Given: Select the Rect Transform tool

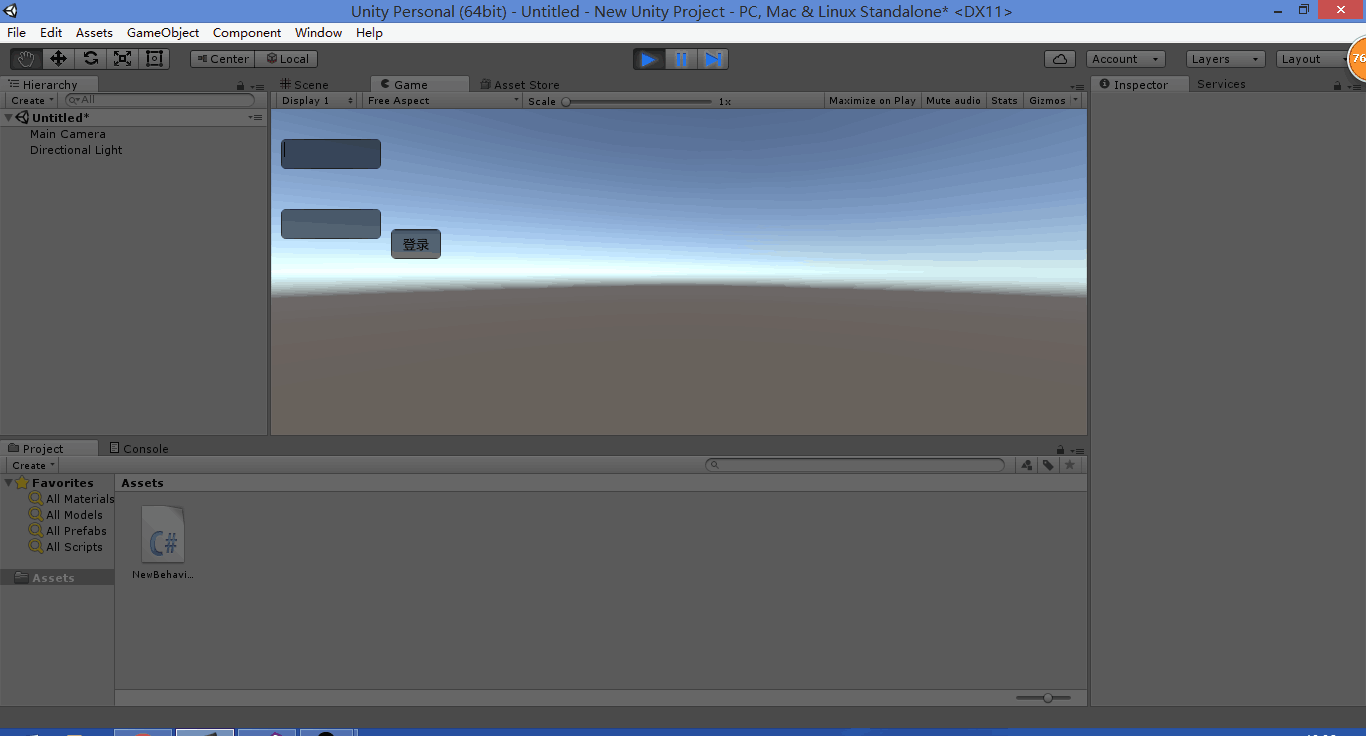Looking at the screenshot, I should point(154,59).
